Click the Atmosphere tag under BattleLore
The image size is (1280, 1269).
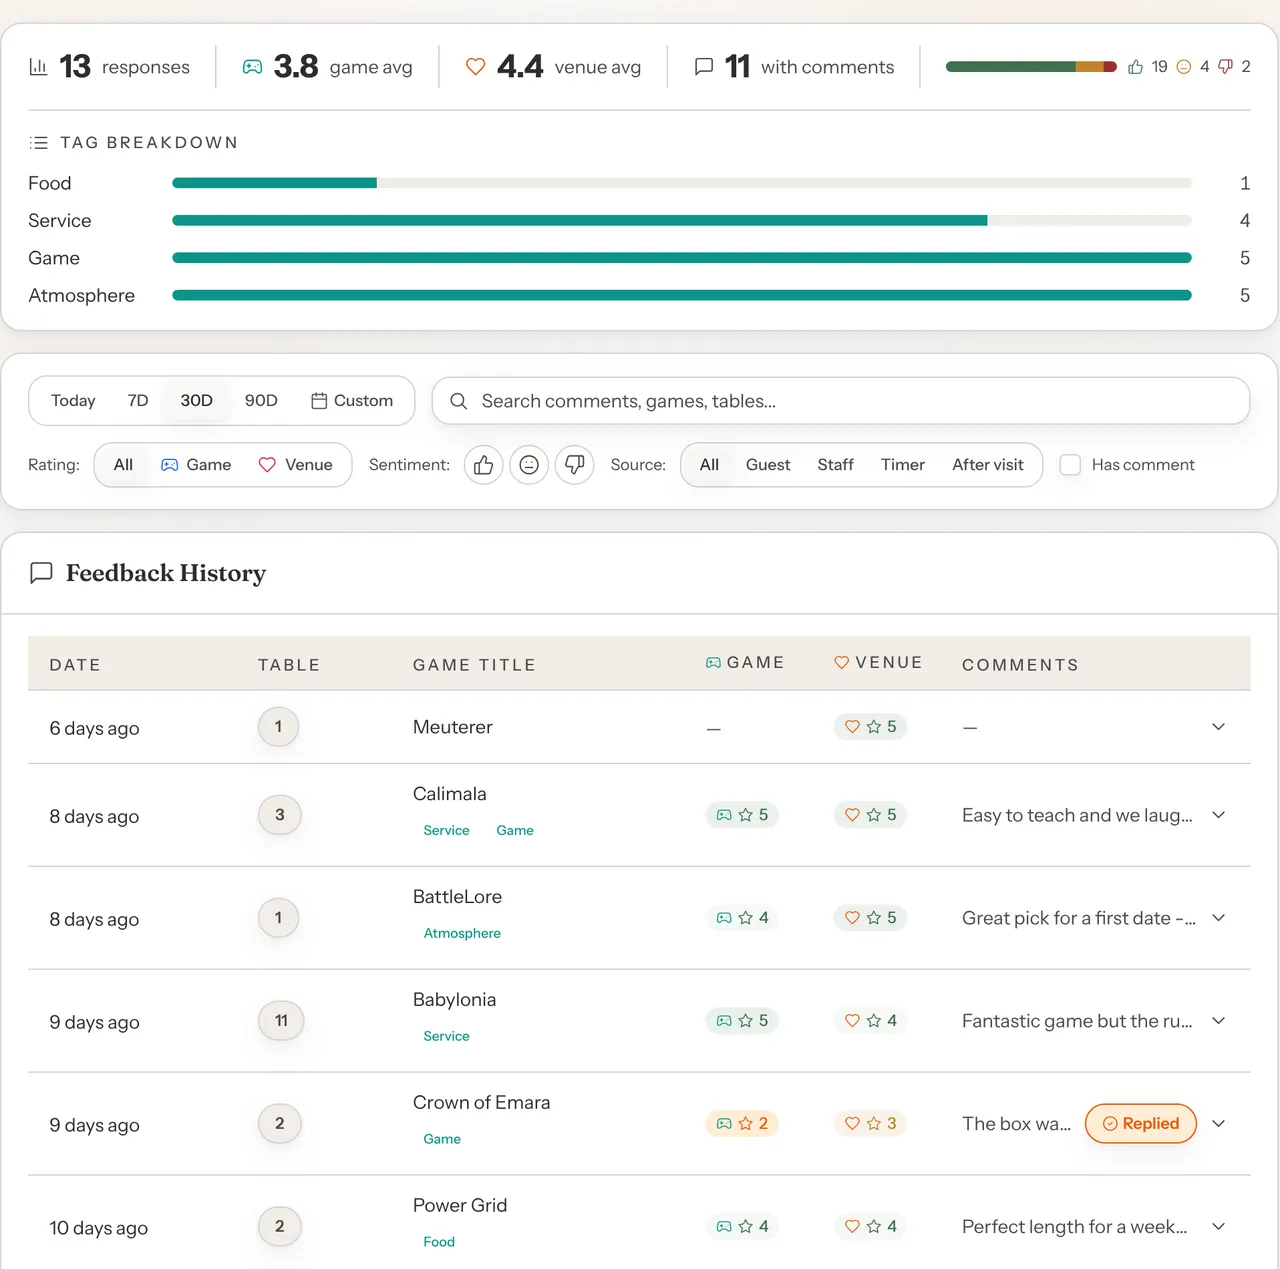462,933
